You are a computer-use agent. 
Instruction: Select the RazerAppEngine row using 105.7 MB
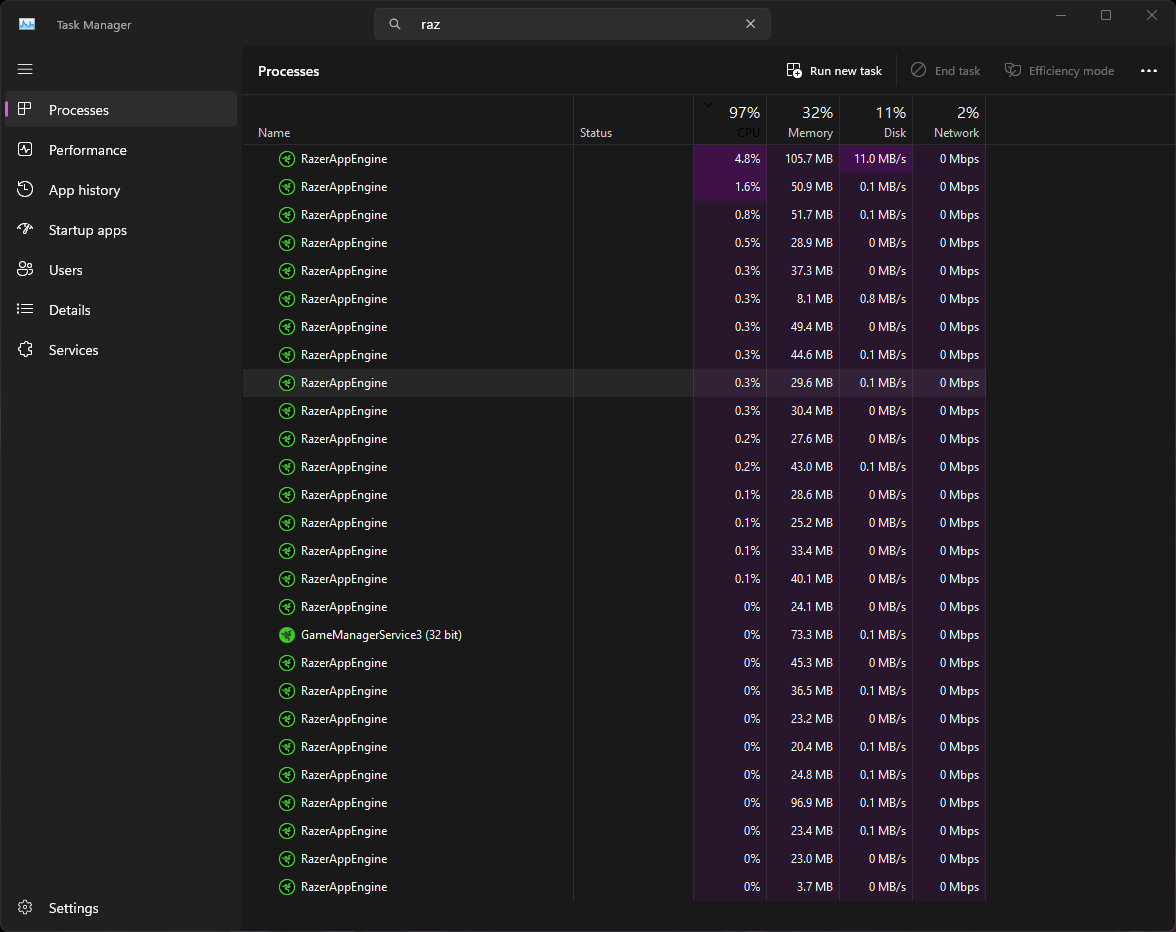[x=614, y=159]
